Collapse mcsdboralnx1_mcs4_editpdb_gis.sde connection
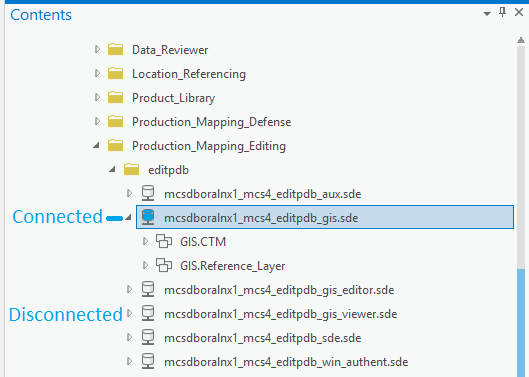This screenshot has width=529, height=377. pos(128,218)
